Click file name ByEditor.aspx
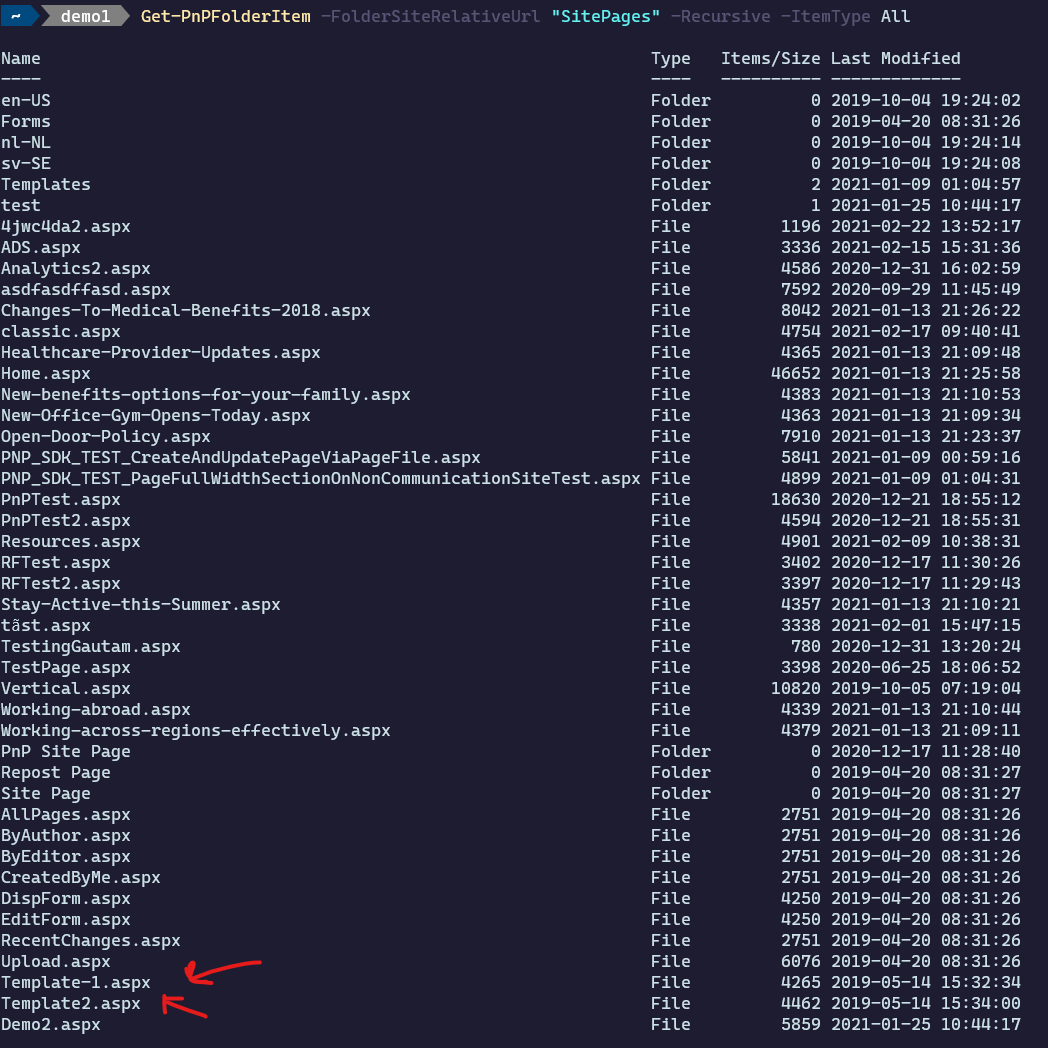This screenshot has height=1048, width=1048. point(66,857)
